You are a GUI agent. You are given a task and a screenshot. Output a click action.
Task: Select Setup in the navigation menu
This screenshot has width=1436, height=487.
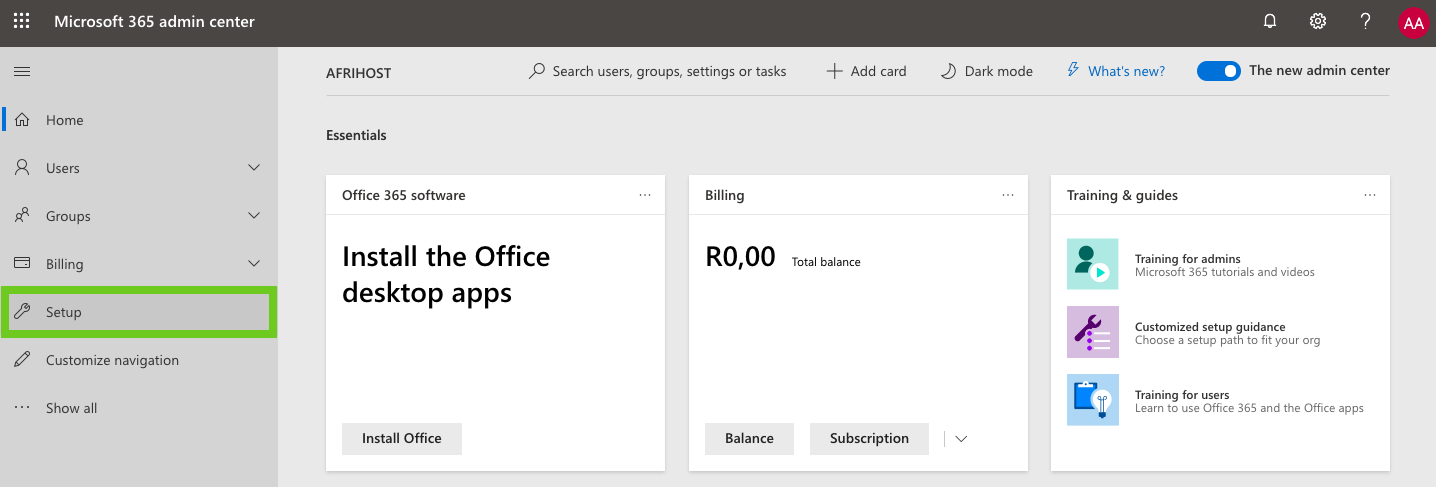[64, 312]
